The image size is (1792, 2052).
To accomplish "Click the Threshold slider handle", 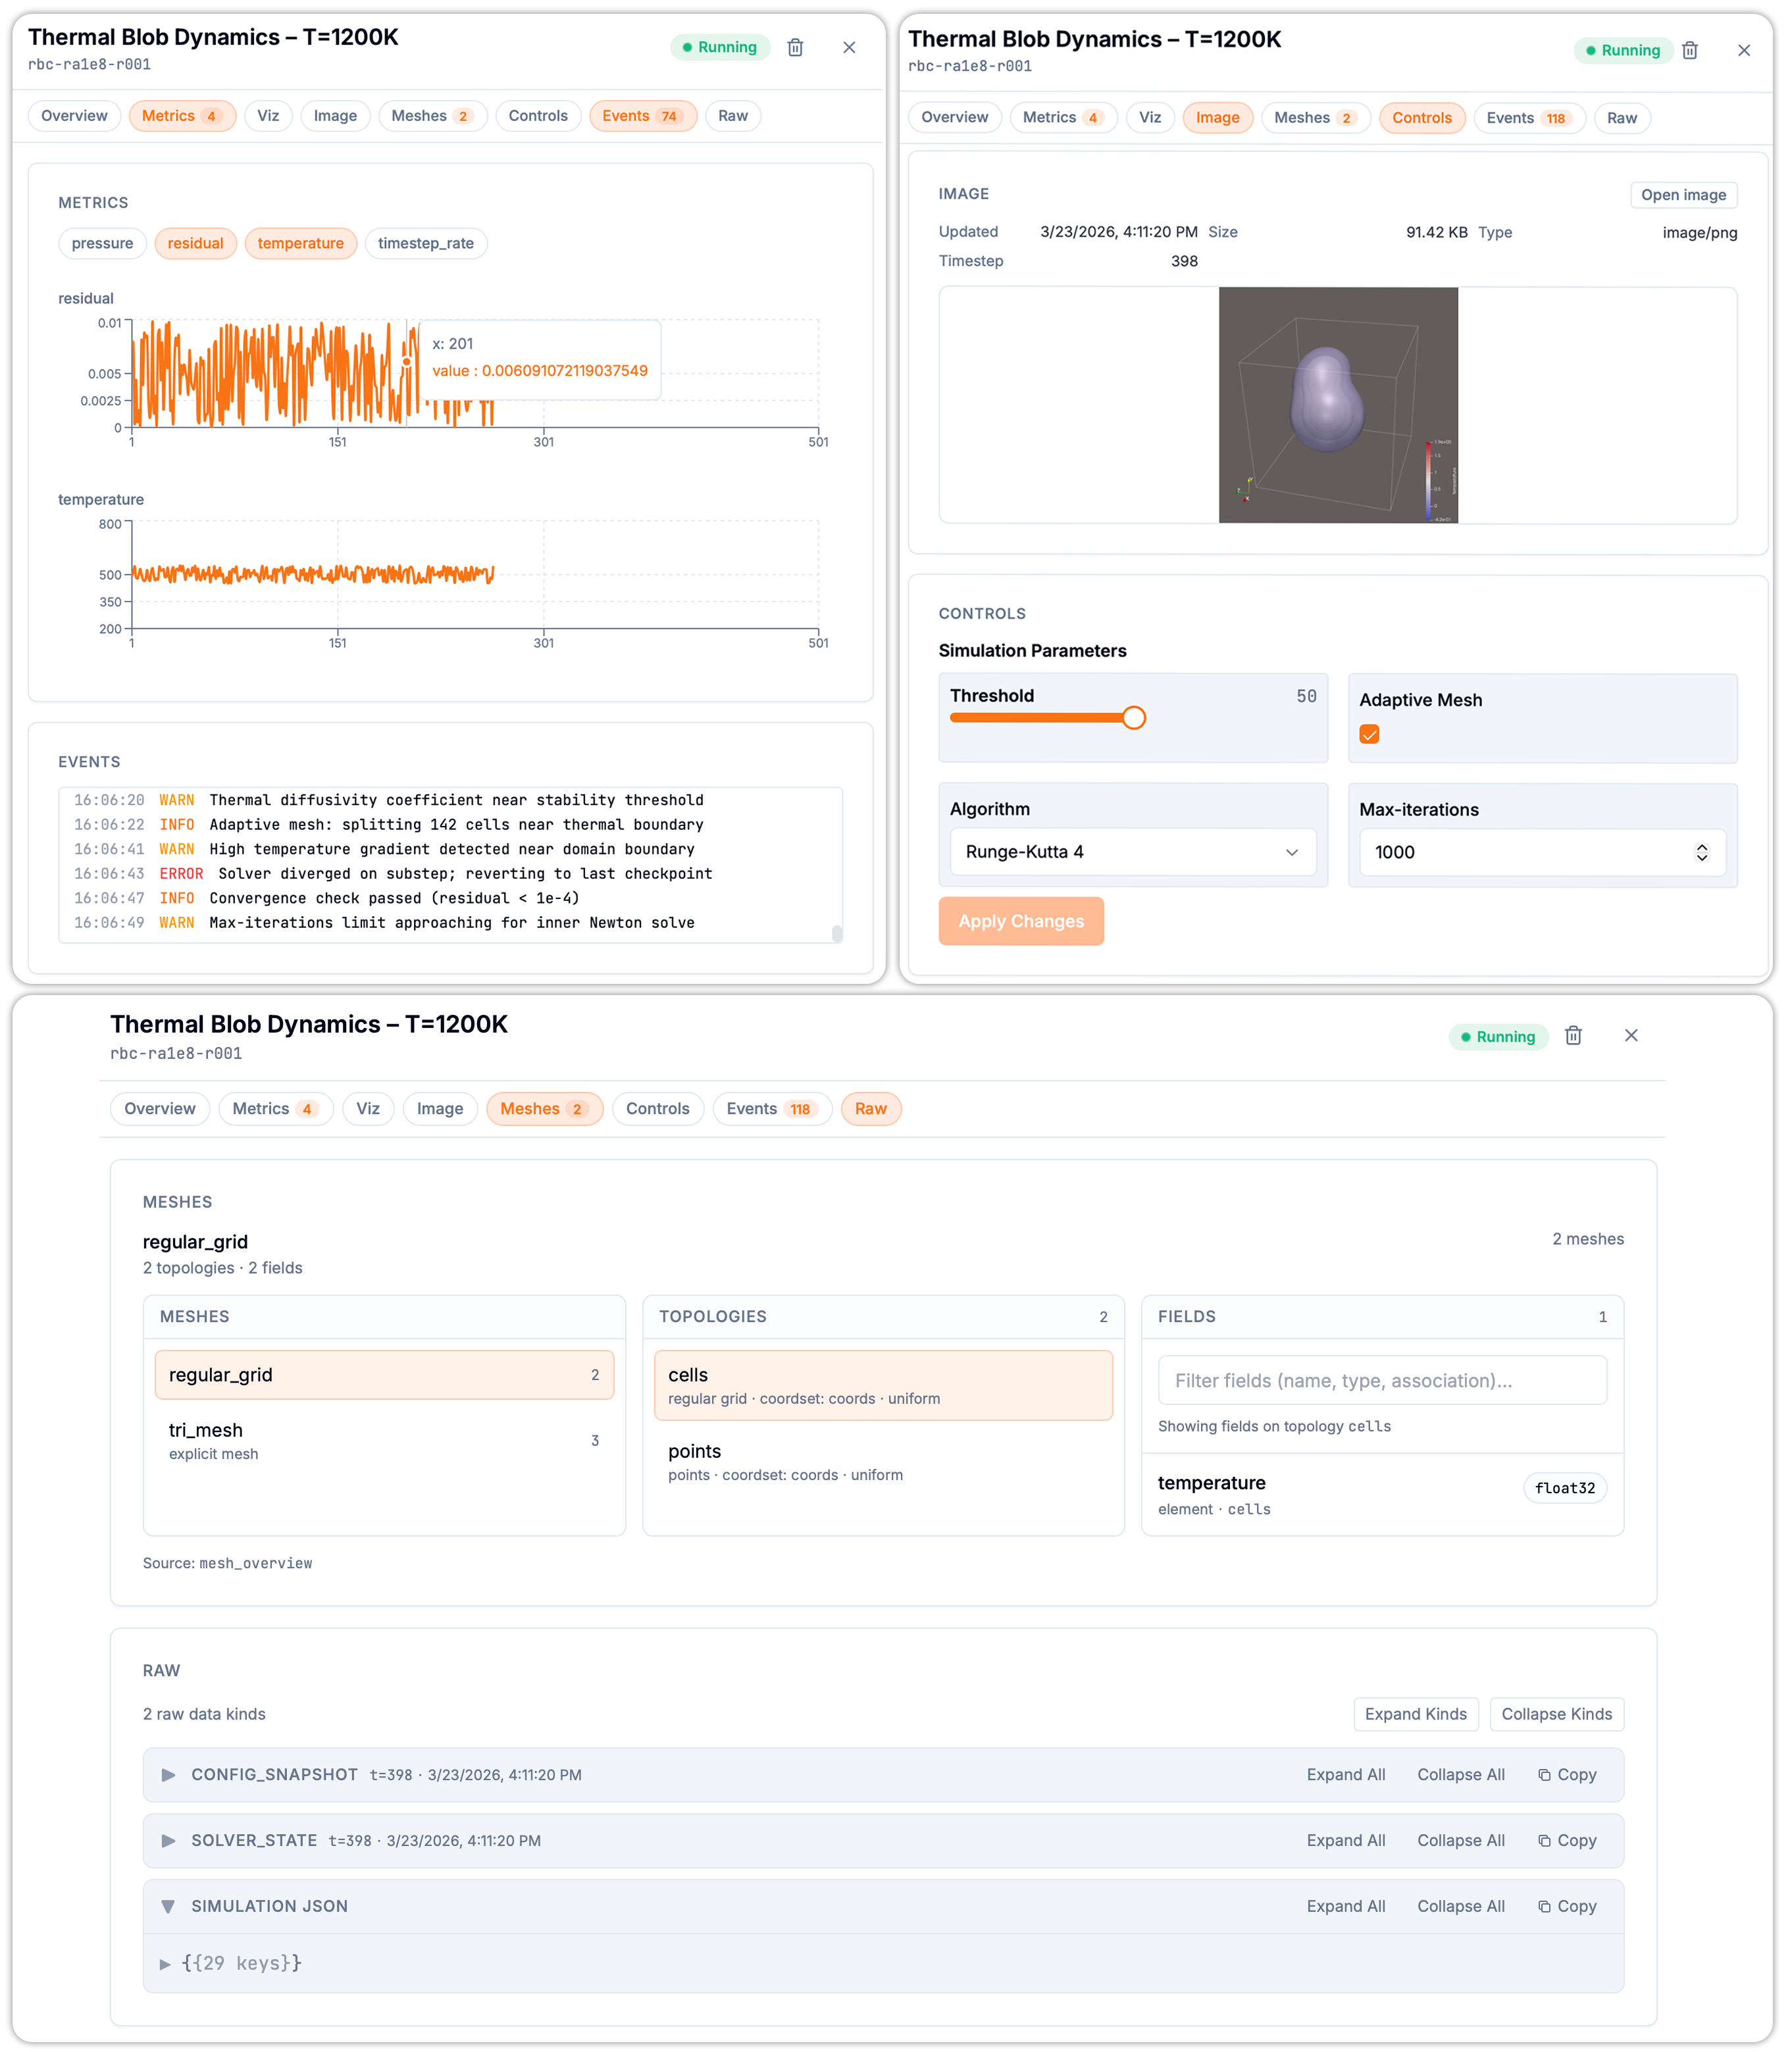I will (x=1133, y=718).
